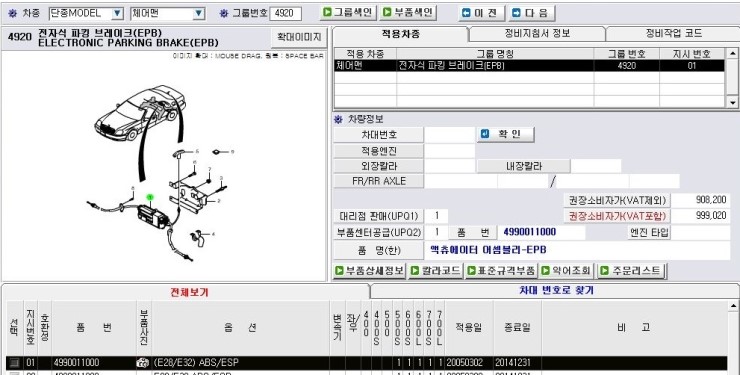The width and height of the screenshot is (740, 375).
Task: Open 주문리스트 button
Action: coord(631,271)
